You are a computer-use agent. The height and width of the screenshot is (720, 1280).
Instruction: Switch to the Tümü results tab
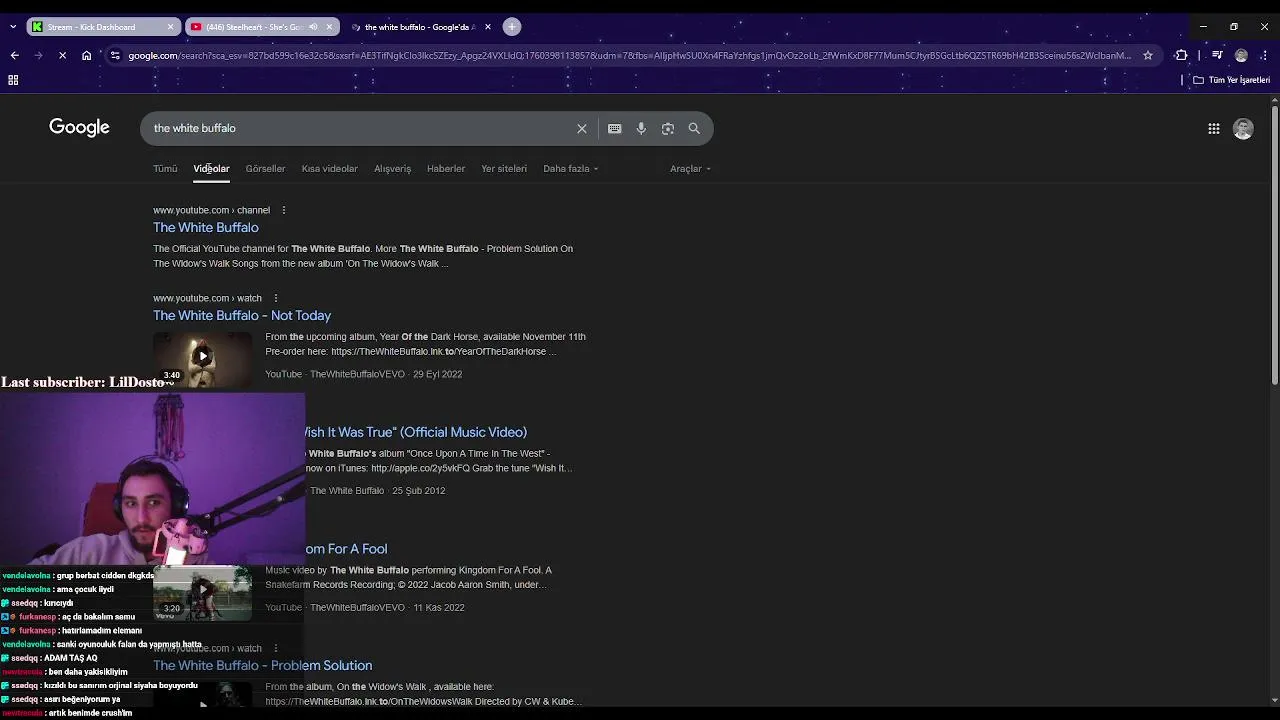coord(165,169)
